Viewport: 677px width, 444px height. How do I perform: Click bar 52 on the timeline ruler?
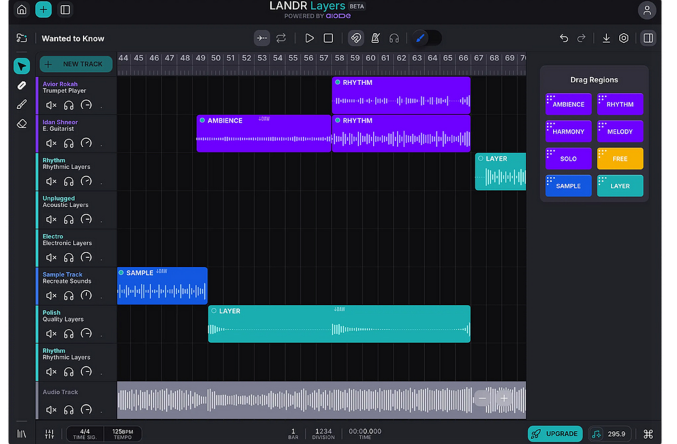[x=246, y=58]
